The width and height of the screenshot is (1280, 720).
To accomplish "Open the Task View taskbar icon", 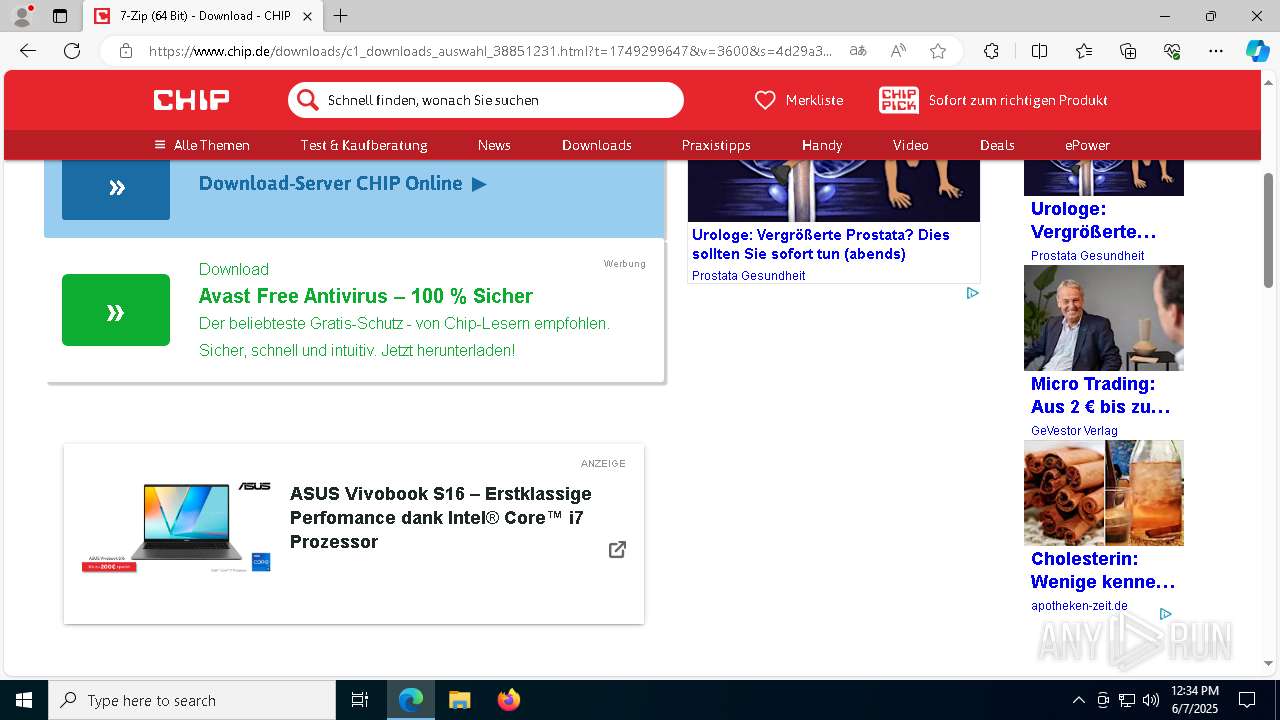I will click(360, 700).
